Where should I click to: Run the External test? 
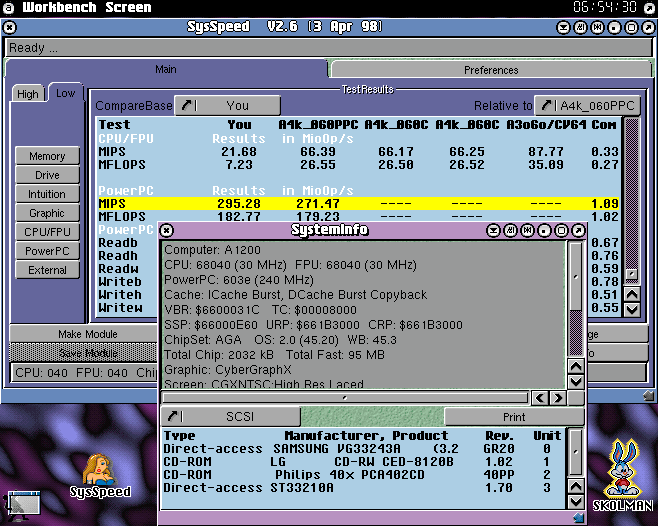(x=47, y=270)
